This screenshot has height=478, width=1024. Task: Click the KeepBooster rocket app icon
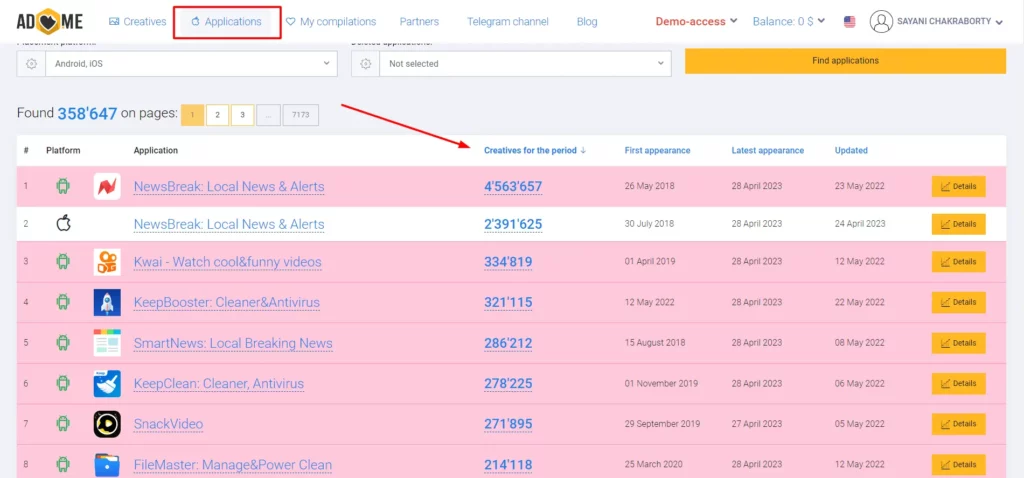[x=107, y=302]
